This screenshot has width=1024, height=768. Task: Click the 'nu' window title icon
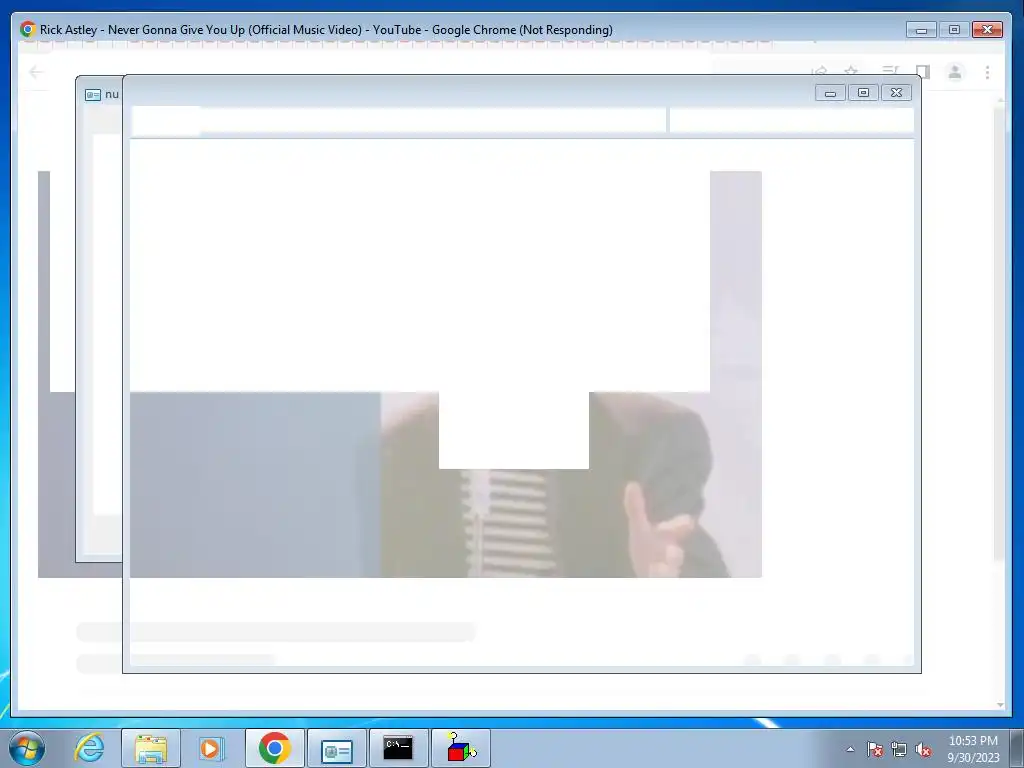pyautogui.click(x=93, y=95)
